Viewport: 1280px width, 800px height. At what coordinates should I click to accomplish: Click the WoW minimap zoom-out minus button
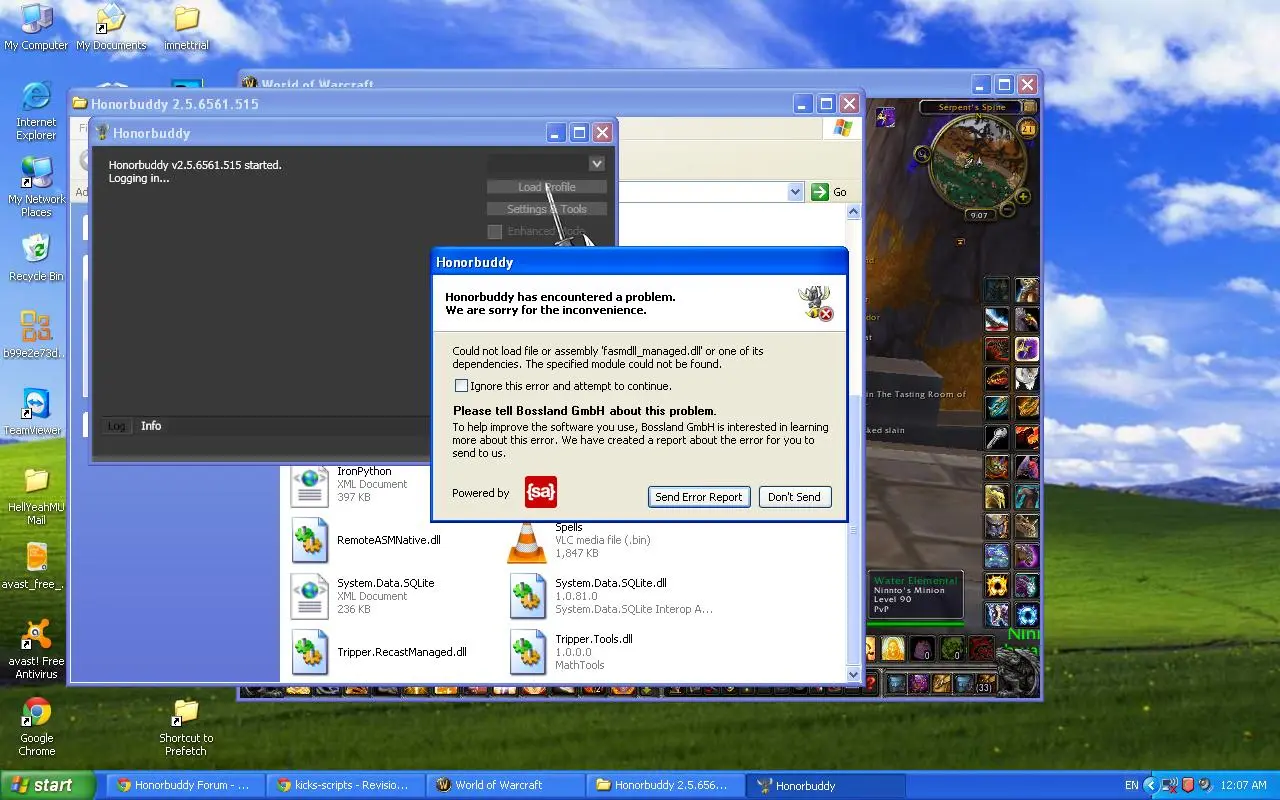point(1009,210)
